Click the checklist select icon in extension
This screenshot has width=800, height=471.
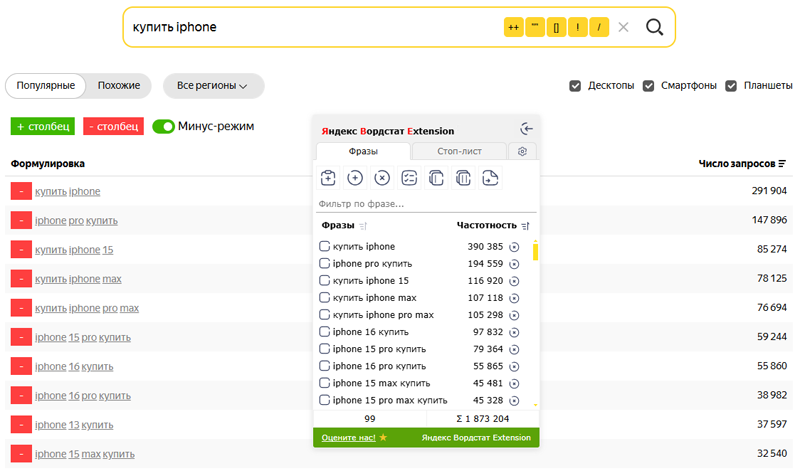pos(409,178)
